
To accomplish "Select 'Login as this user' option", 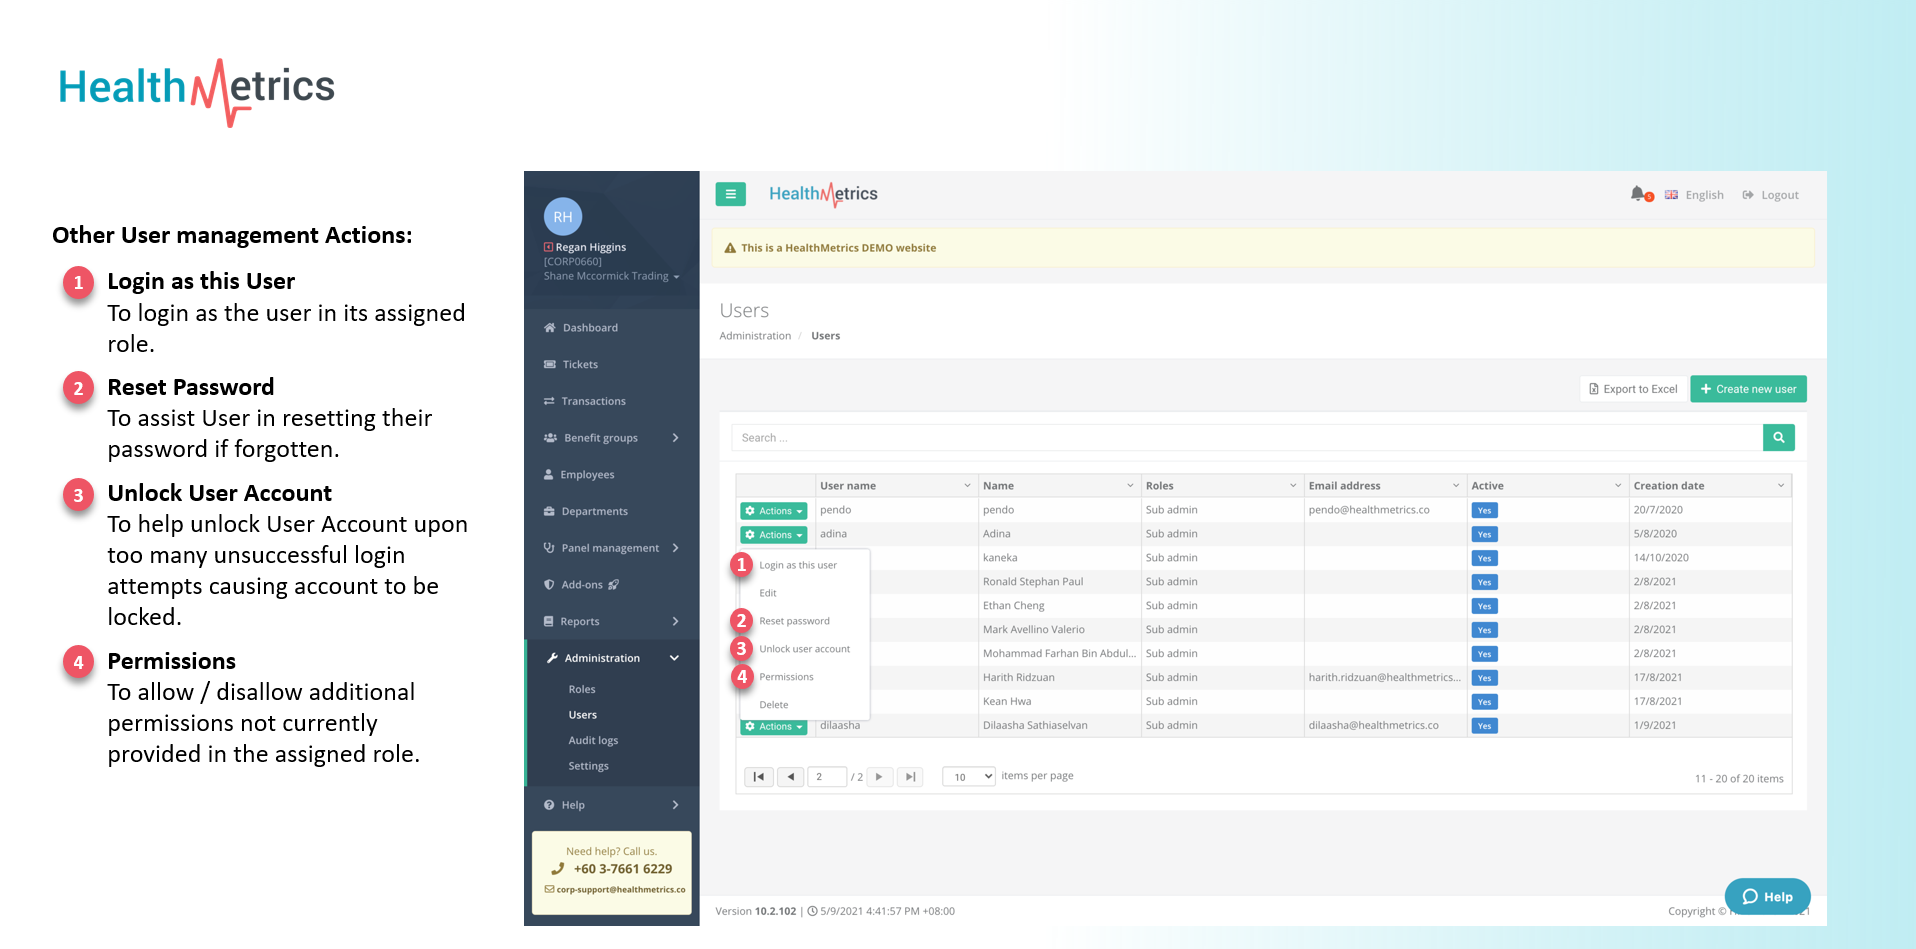I will pyautogui.click(x=797, y=566).
